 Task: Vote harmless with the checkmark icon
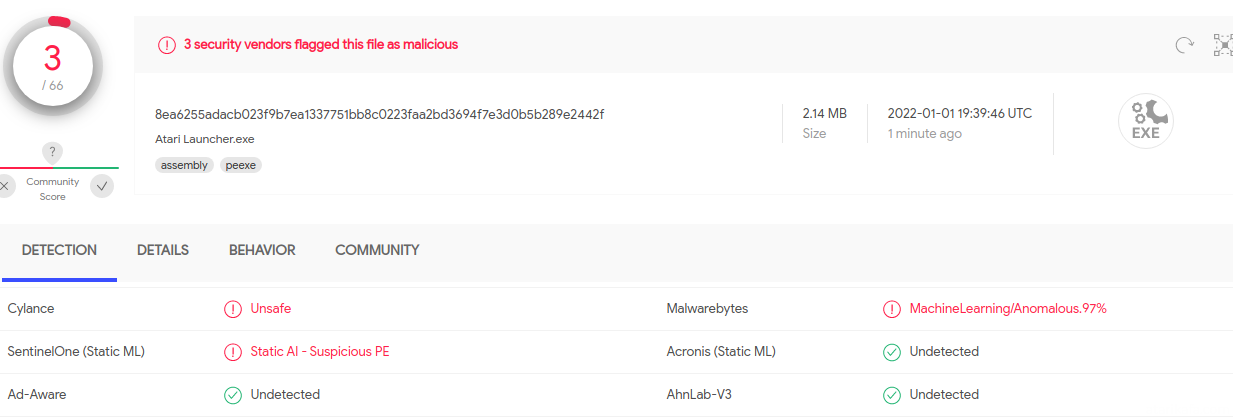click(102, 186)
